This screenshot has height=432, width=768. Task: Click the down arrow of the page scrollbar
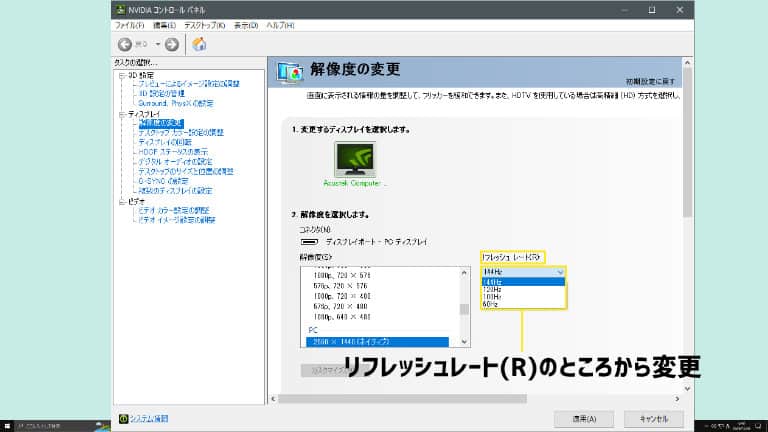tap(687, 389)
